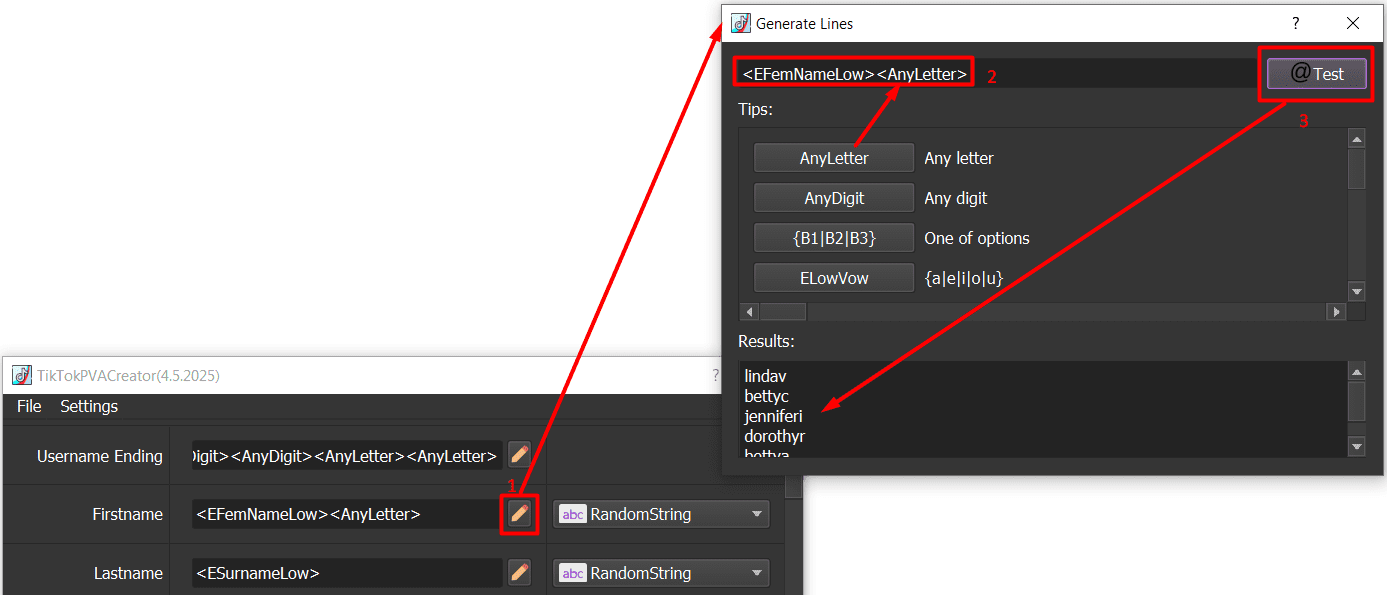This screenshot has height=595, width=1387.
Task: Click the 'One of options' description text
Action: [977, 238]
